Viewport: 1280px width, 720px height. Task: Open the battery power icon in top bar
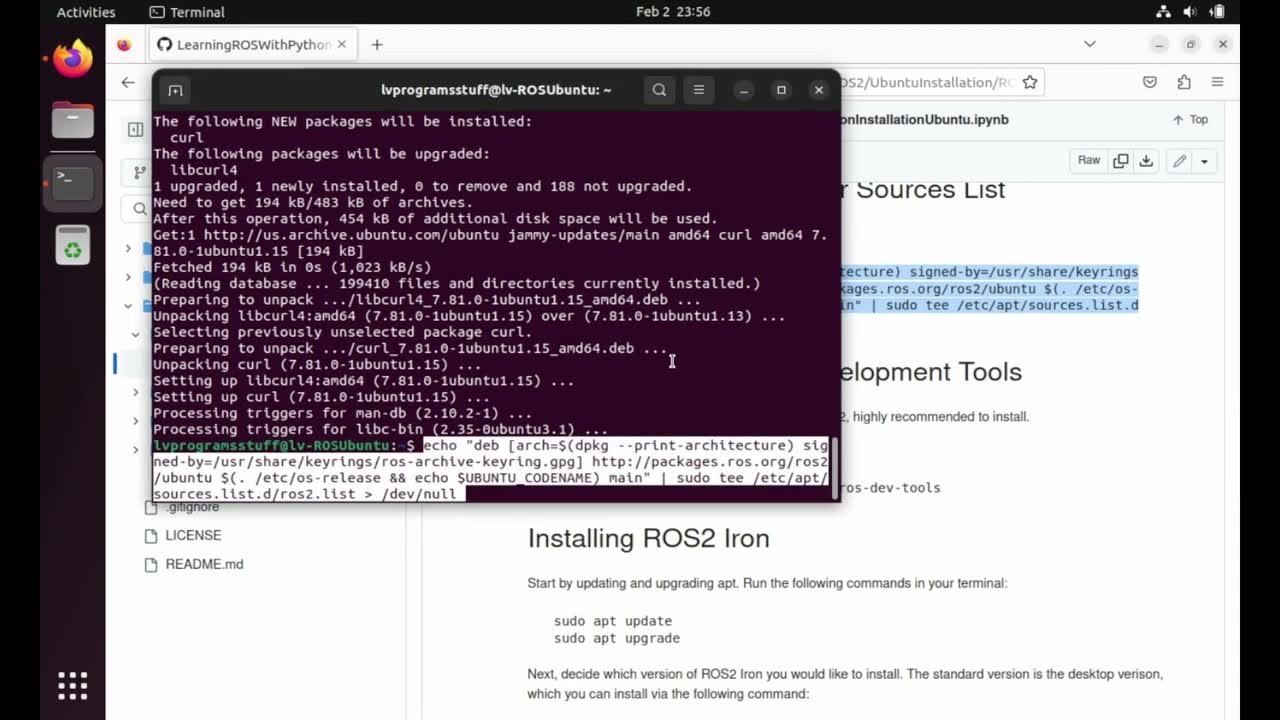click(x=1217, y=12)
